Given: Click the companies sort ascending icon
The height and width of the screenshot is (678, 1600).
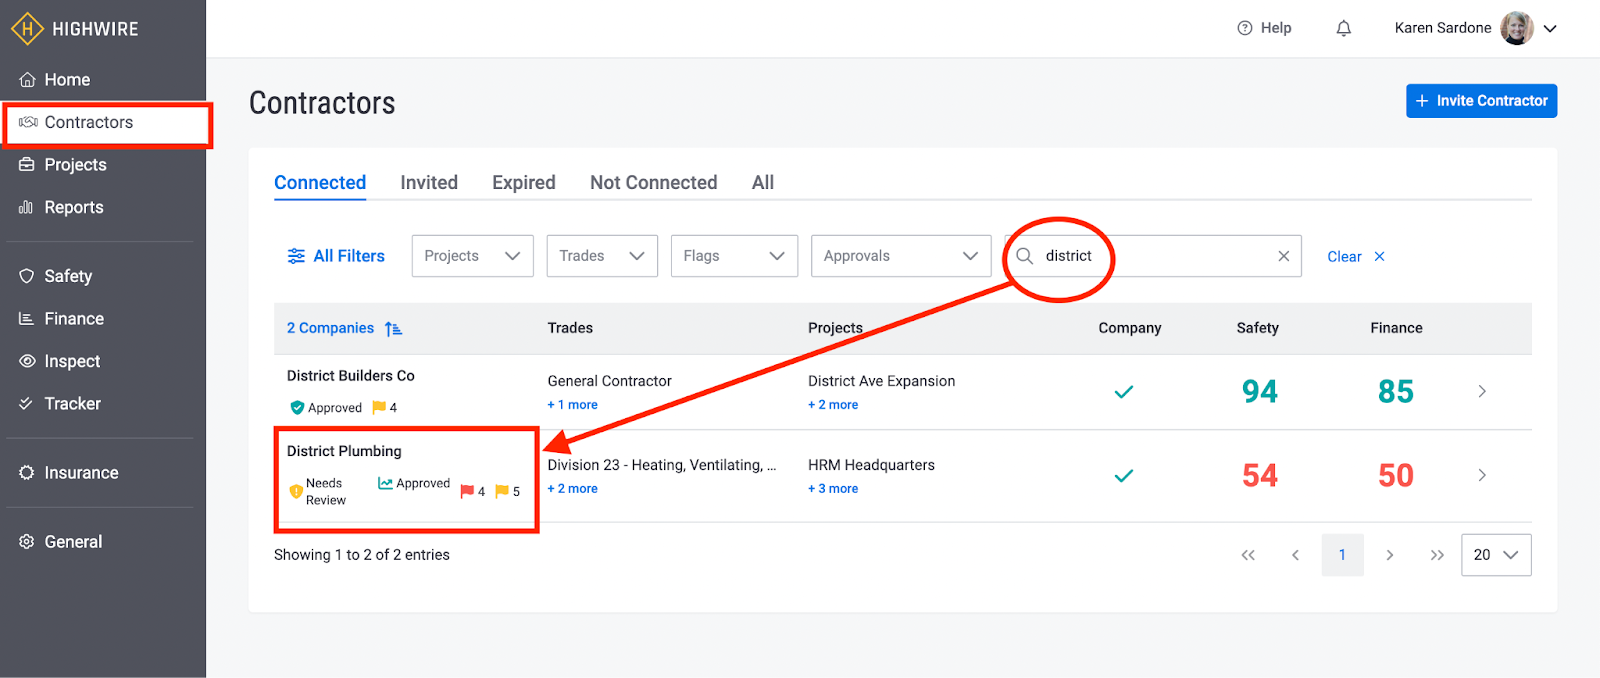Looking at the screenshot, I should tap(393, 328).
